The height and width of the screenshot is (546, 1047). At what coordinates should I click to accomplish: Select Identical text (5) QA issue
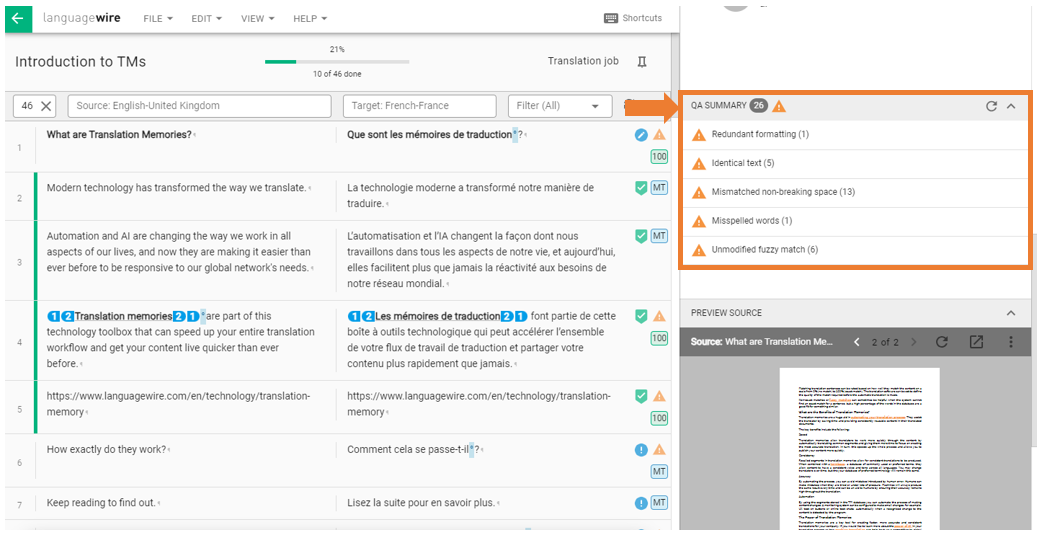(855, 164)
